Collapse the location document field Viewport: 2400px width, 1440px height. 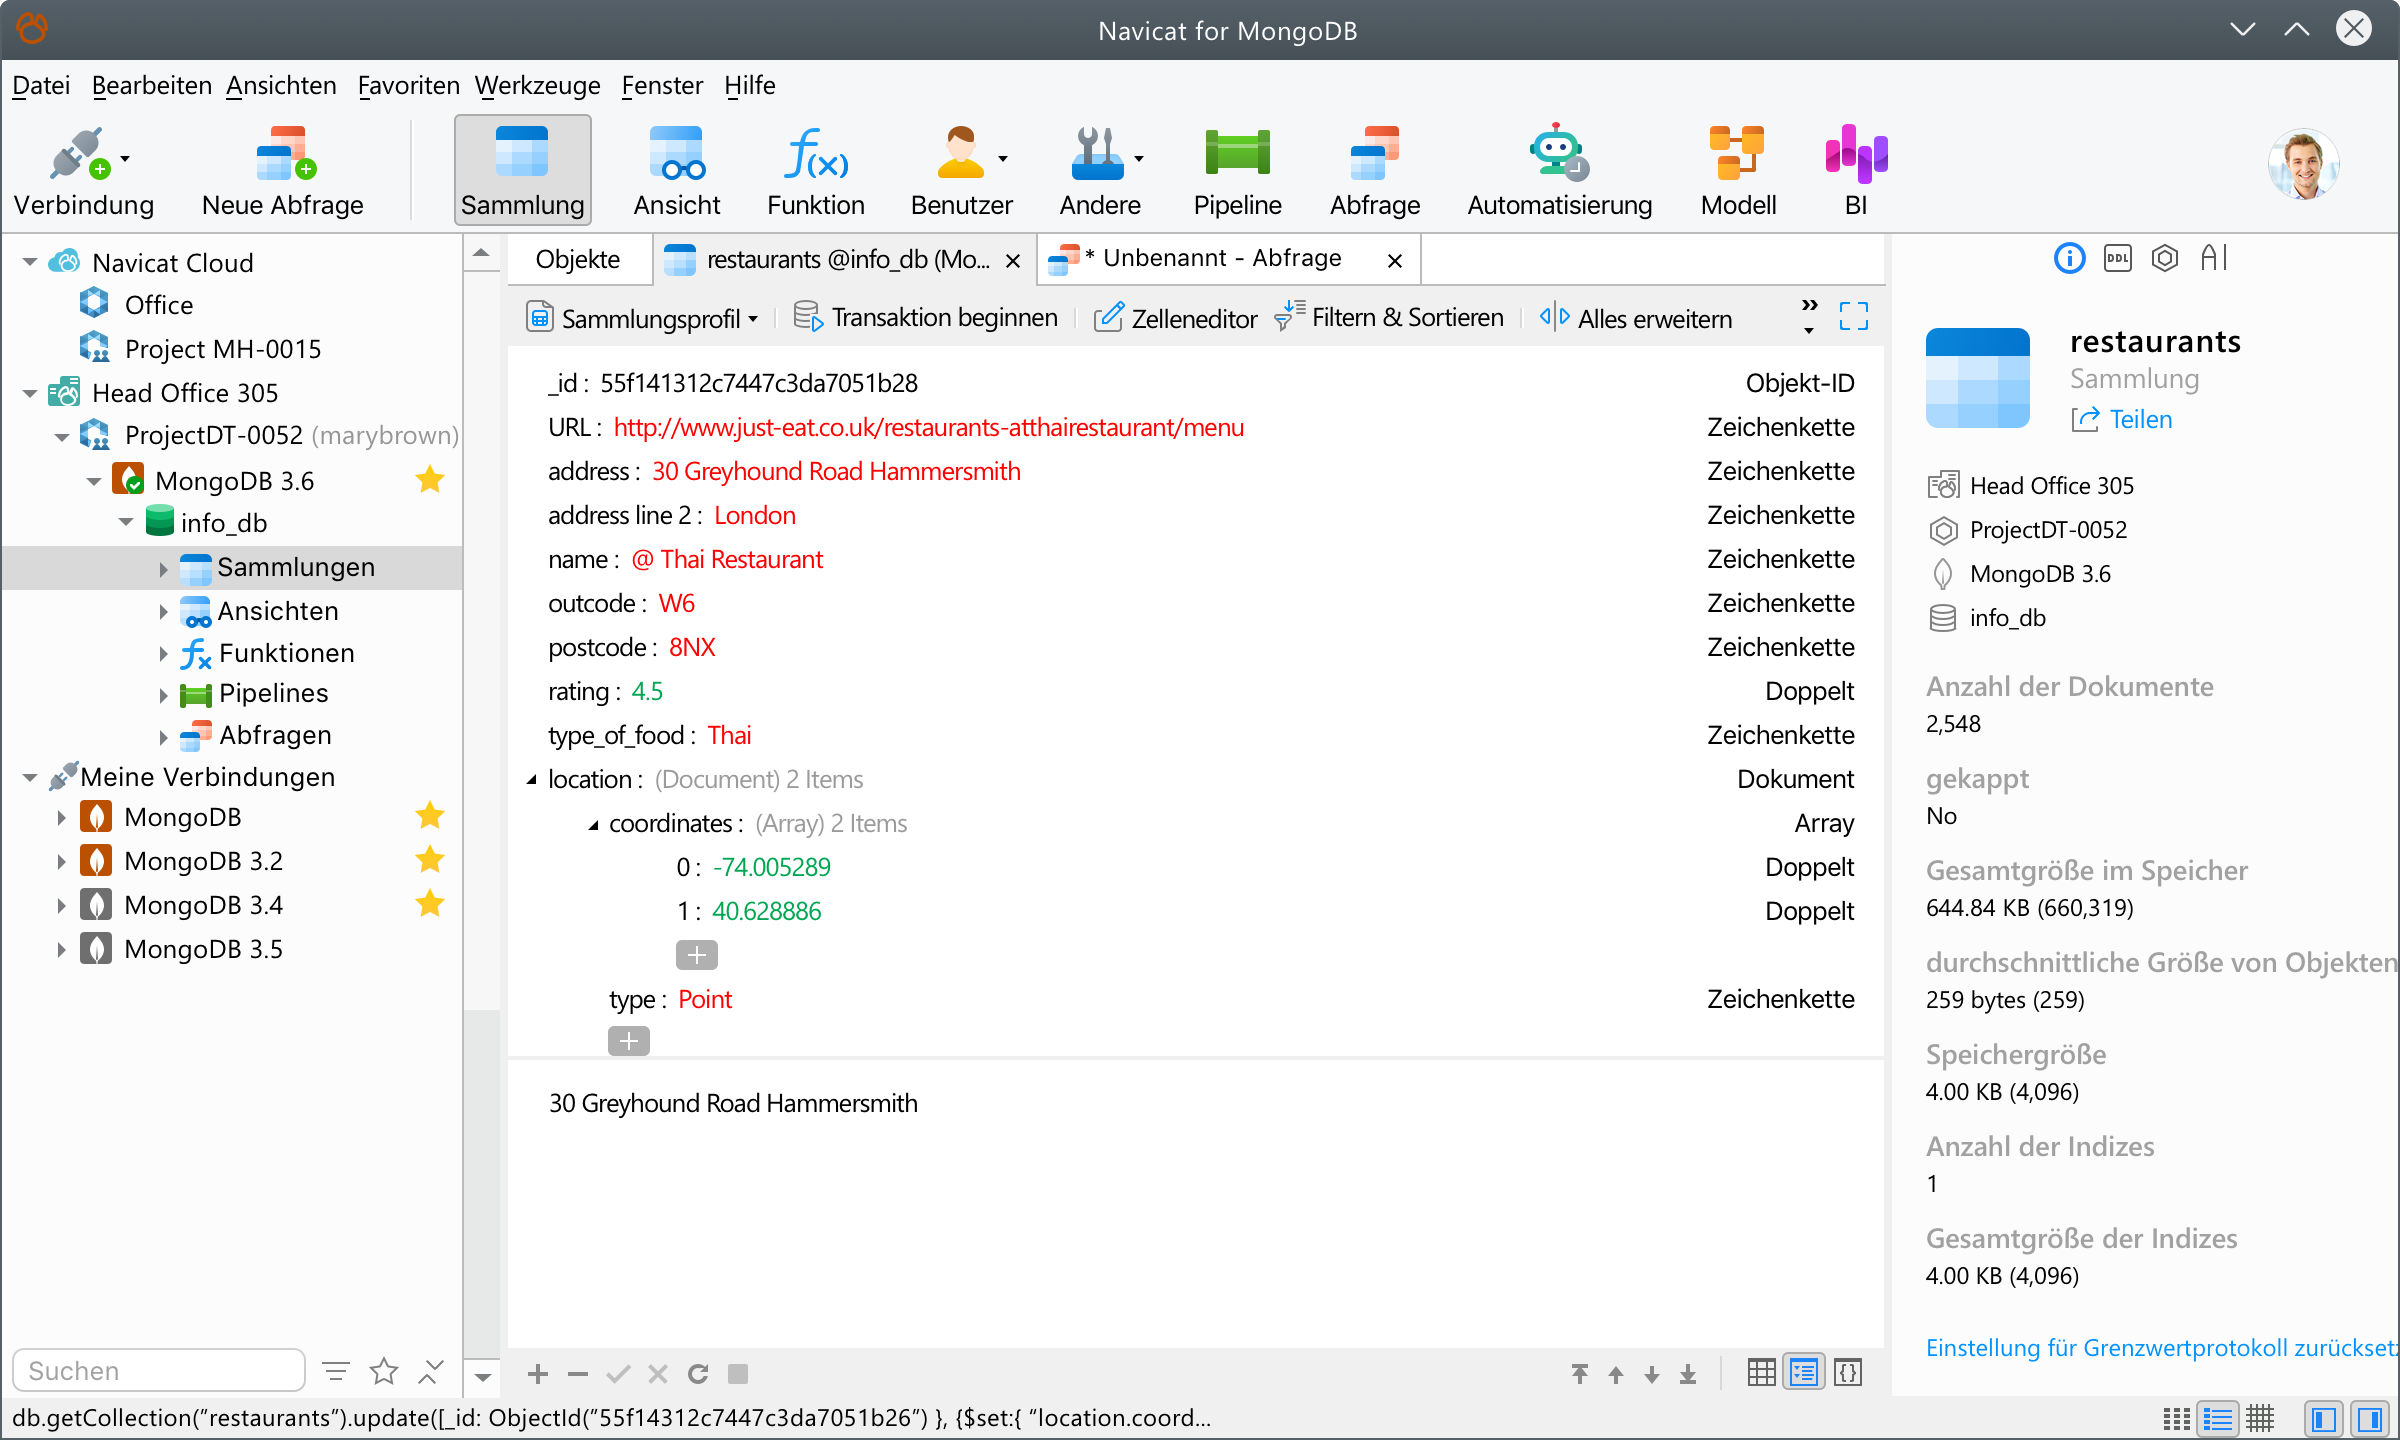pyautogui.click(x=532, y=780)
